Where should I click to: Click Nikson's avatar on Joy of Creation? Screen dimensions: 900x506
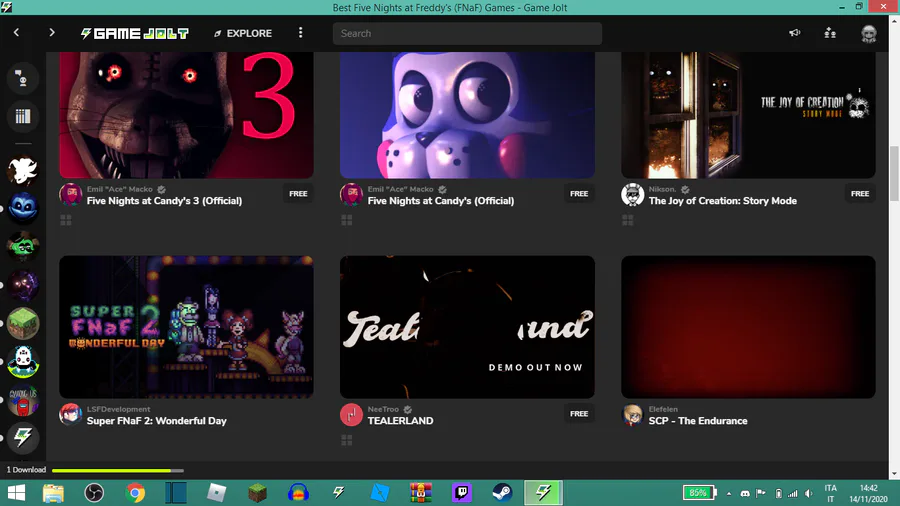click(633, 194)
